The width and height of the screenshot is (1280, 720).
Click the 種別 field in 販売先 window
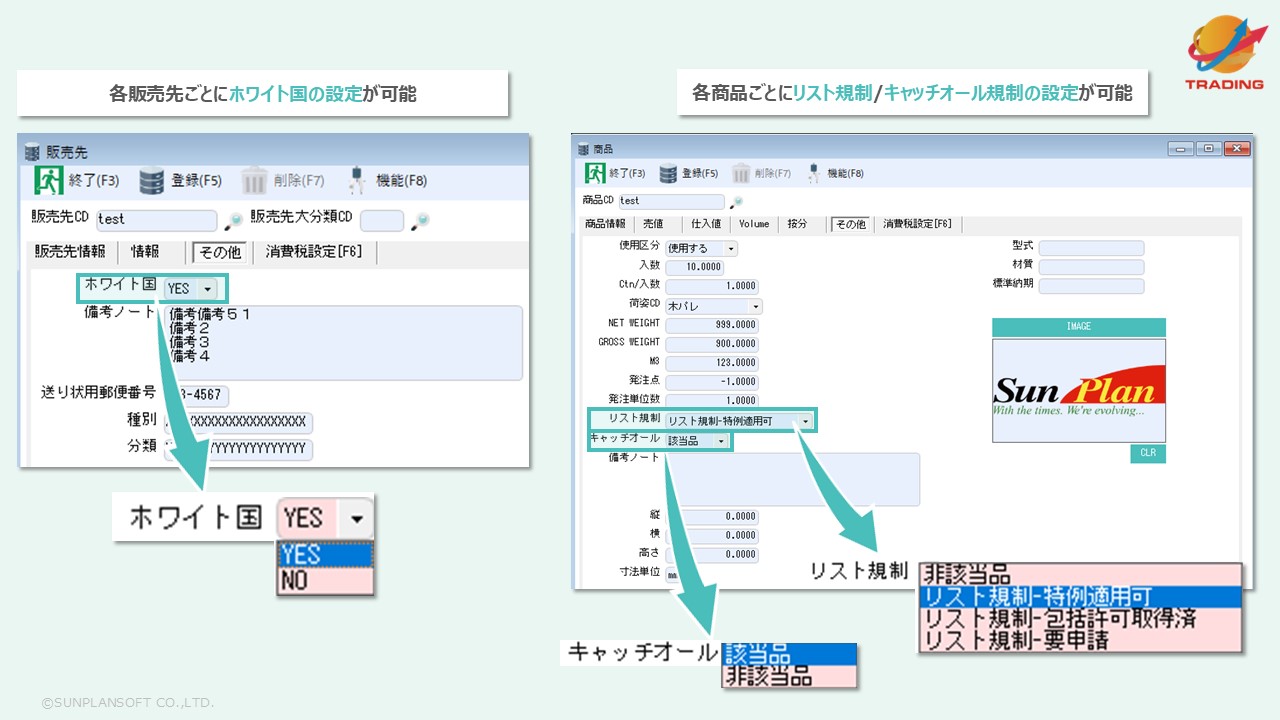pyautogui.click(x=238, y=422)
